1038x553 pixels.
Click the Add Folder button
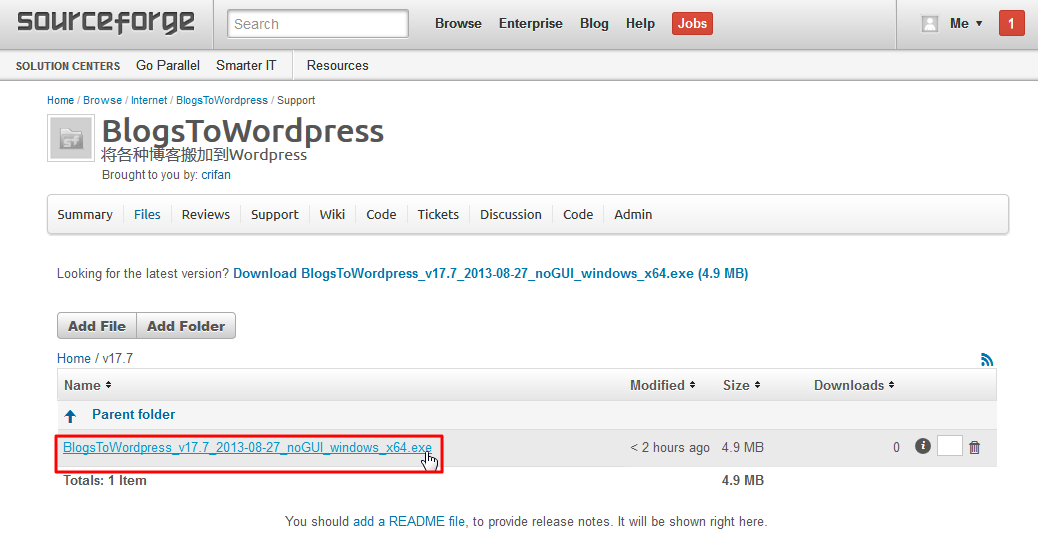[186, 326]
